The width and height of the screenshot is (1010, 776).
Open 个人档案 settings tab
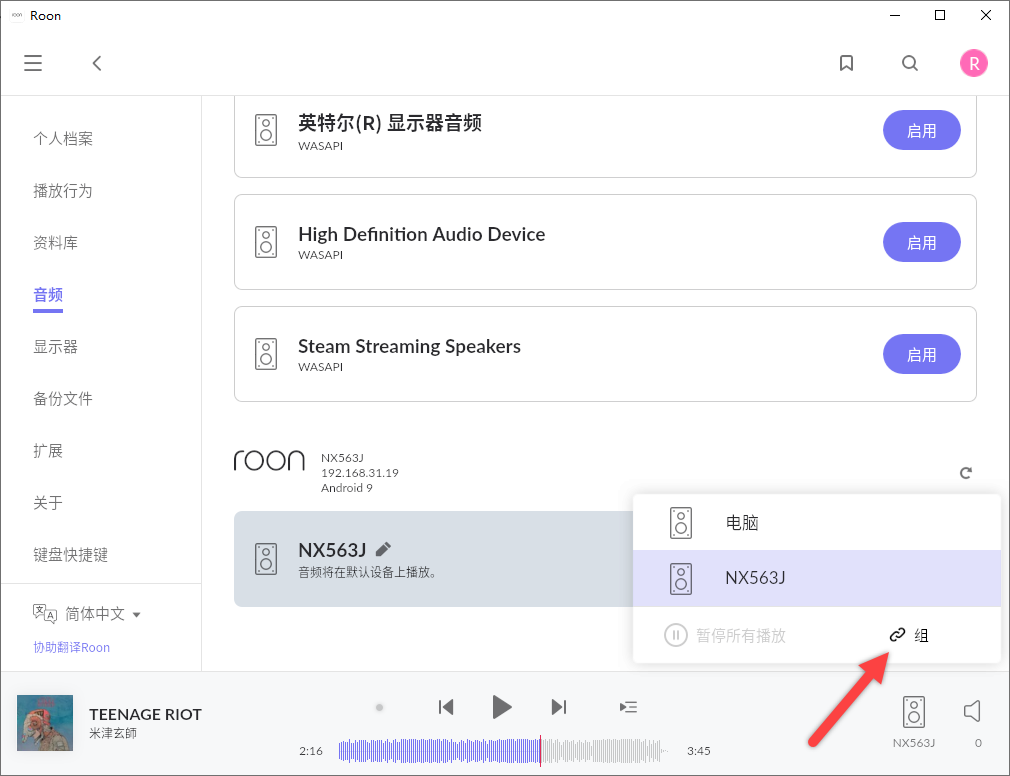click(x=63, y=138)
